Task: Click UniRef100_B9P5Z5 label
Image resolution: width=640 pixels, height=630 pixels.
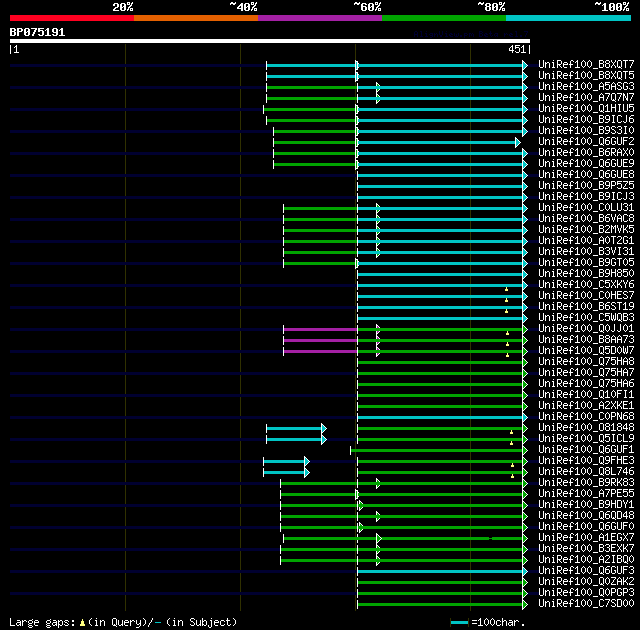Action: point(586,186)
